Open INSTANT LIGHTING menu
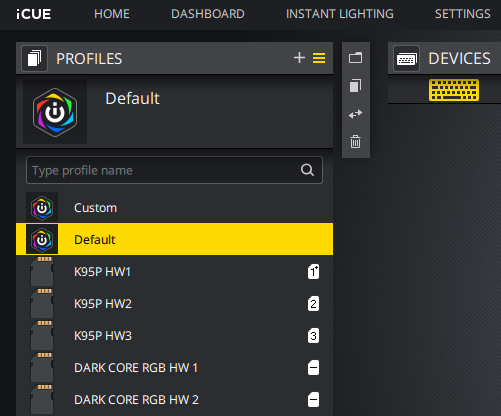The image size is (501, 416). (340, 14)
